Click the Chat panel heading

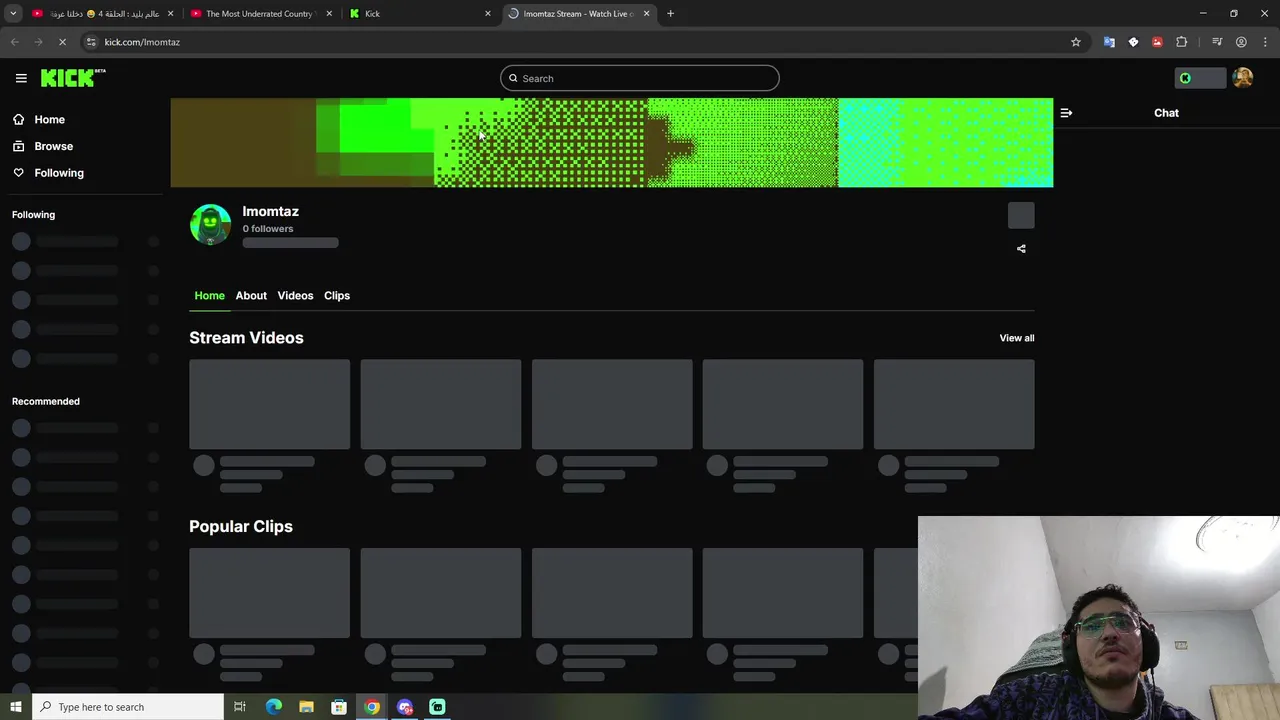coord(1166,113)
